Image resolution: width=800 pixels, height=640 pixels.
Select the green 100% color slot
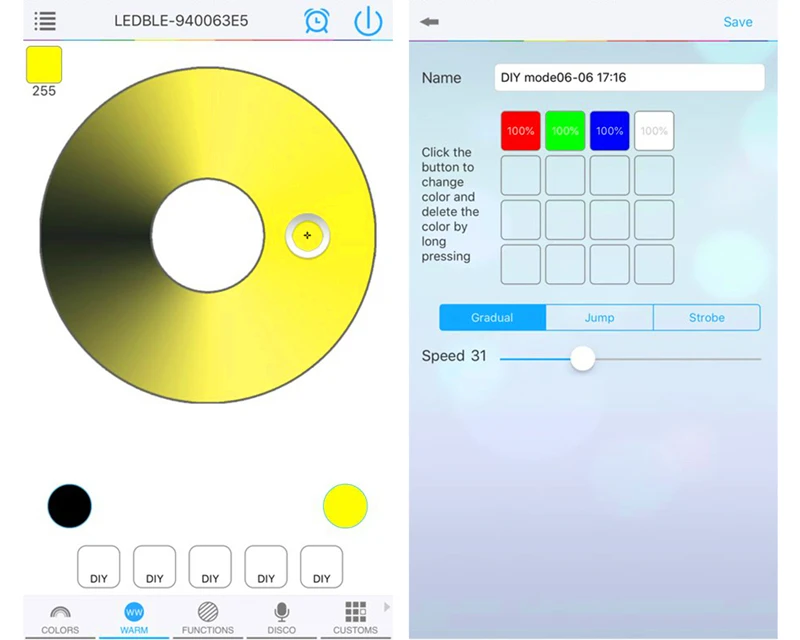tap(565, 131)
